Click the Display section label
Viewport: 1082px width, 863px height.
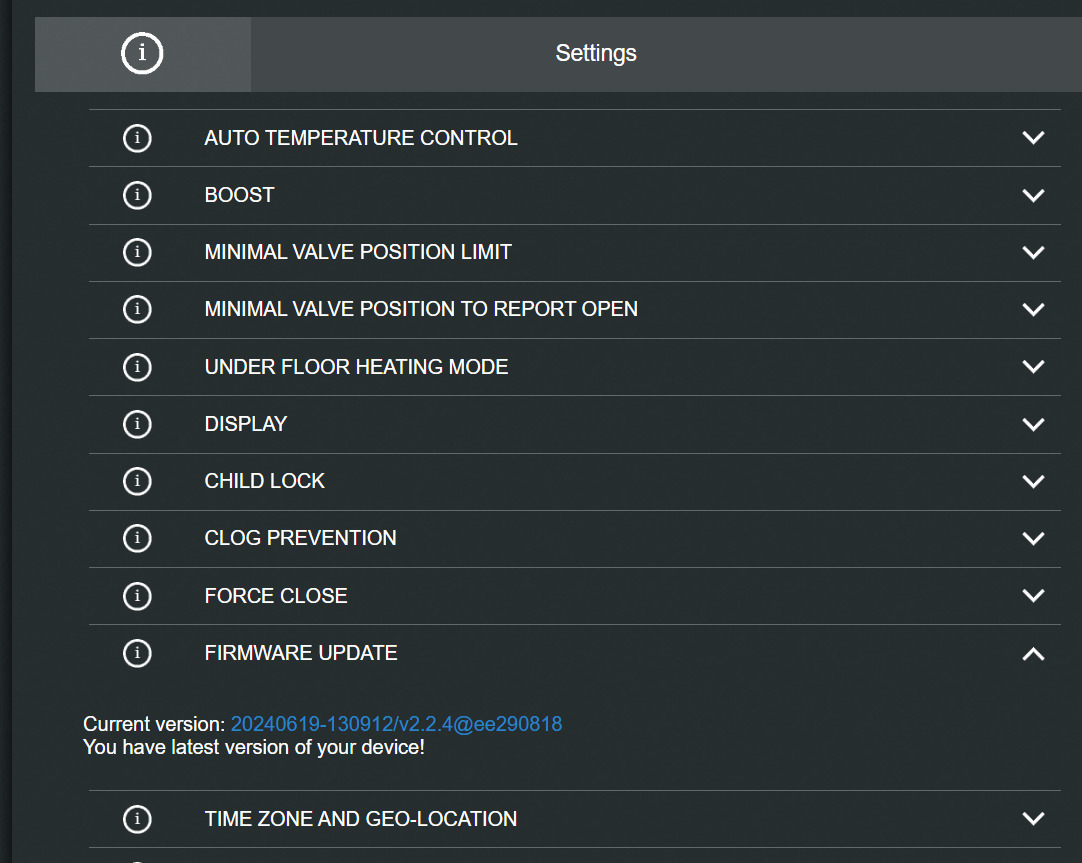click(x=246, y=424)
